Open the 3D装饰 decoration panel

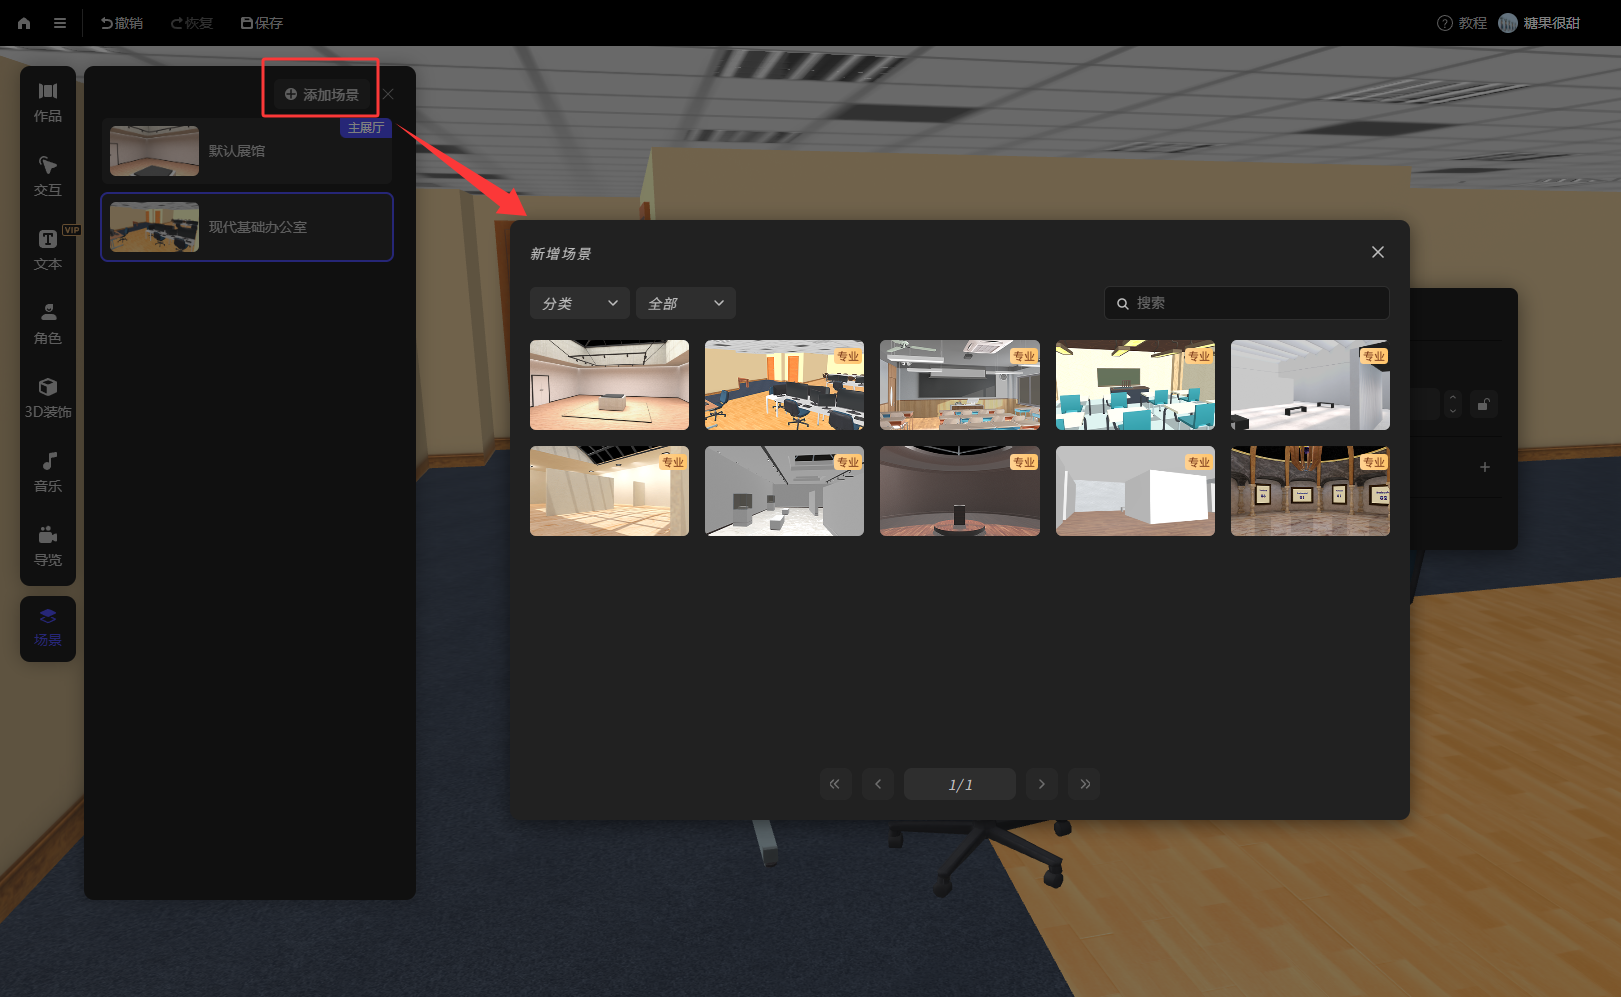pos(48,399)
